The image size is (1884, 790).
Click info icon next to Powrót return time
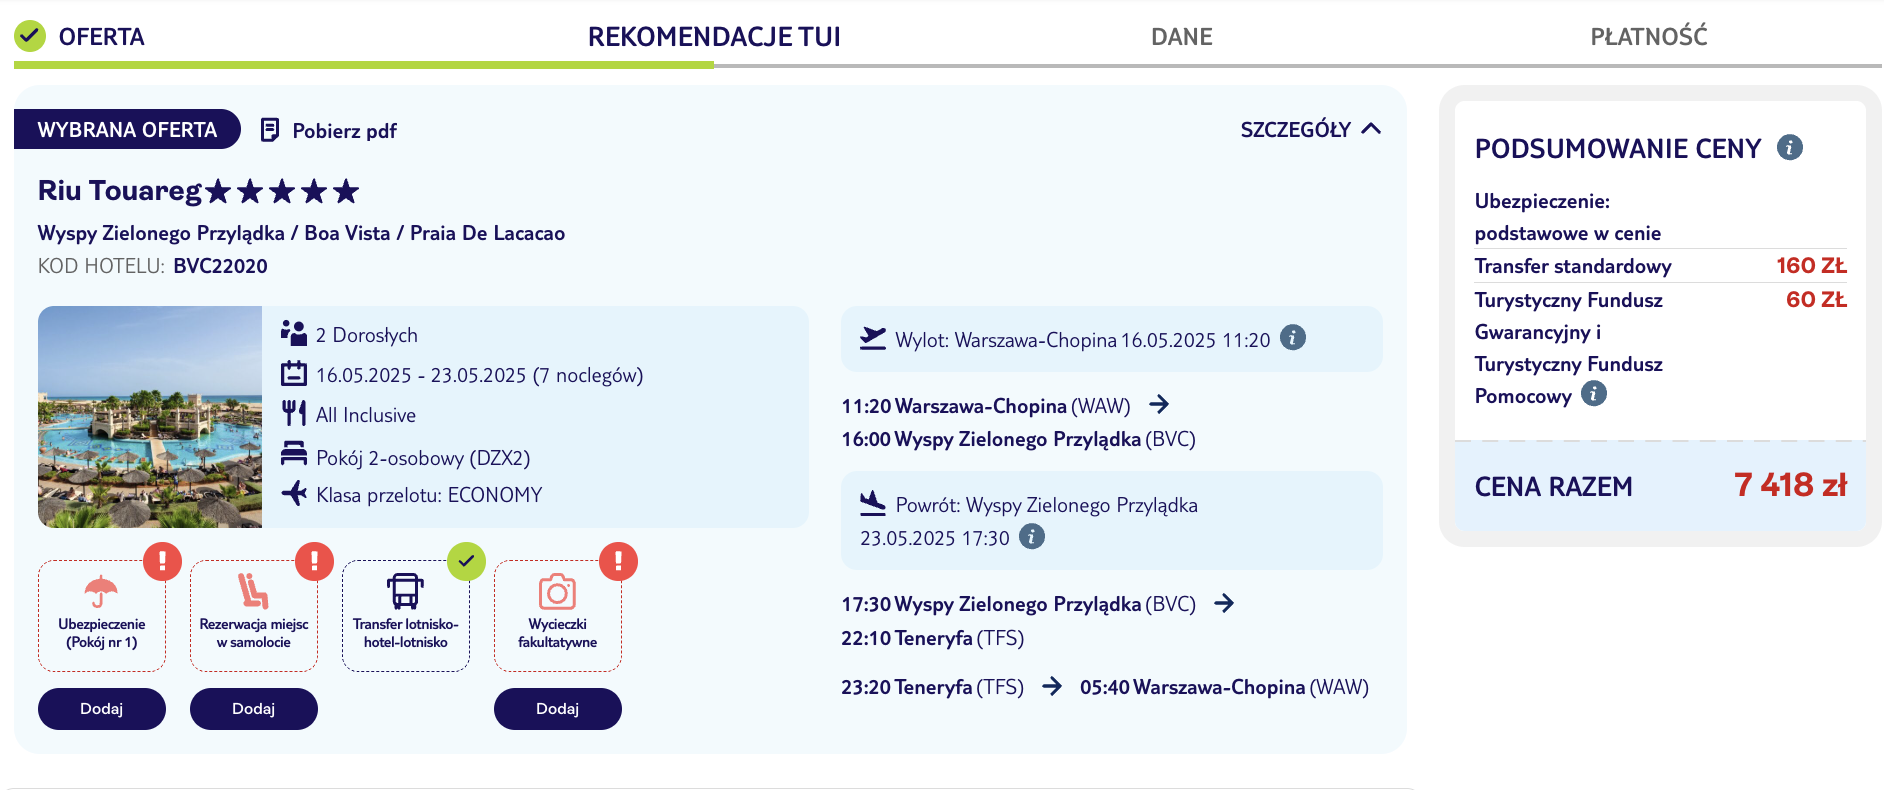click(1032, 536)
